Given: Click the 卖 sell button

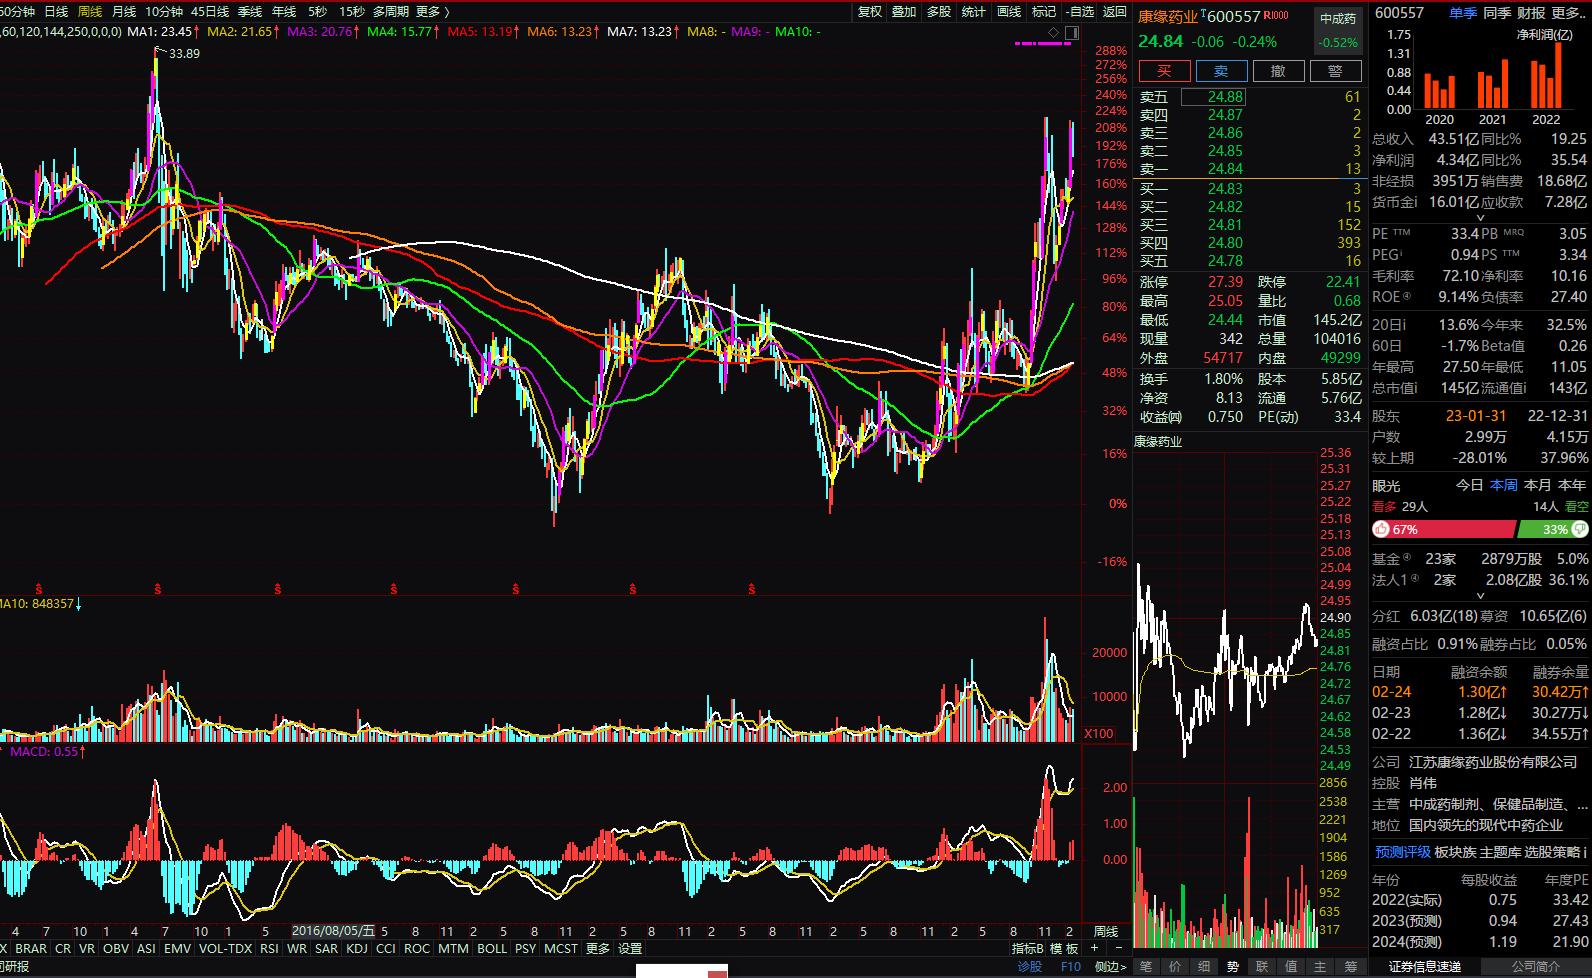Looking at the screenshot, I should pyautogui.click(x=1222, y=71).
